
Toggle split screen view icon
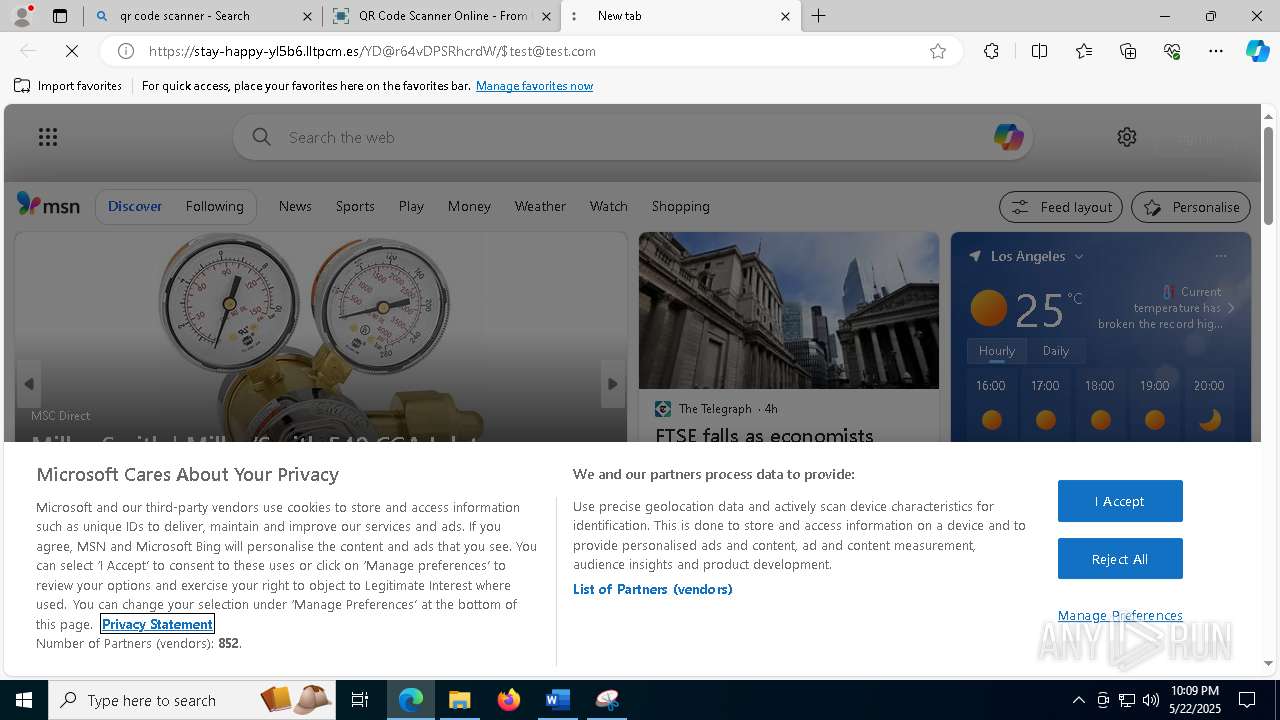pos(1039,51)
